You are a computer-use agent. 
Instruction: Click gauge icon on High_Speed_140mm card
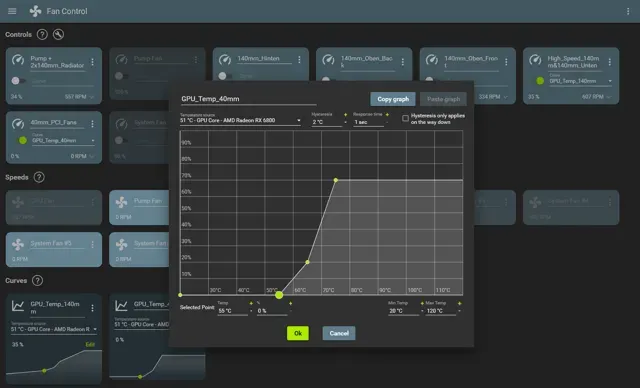tap(535, 60)
